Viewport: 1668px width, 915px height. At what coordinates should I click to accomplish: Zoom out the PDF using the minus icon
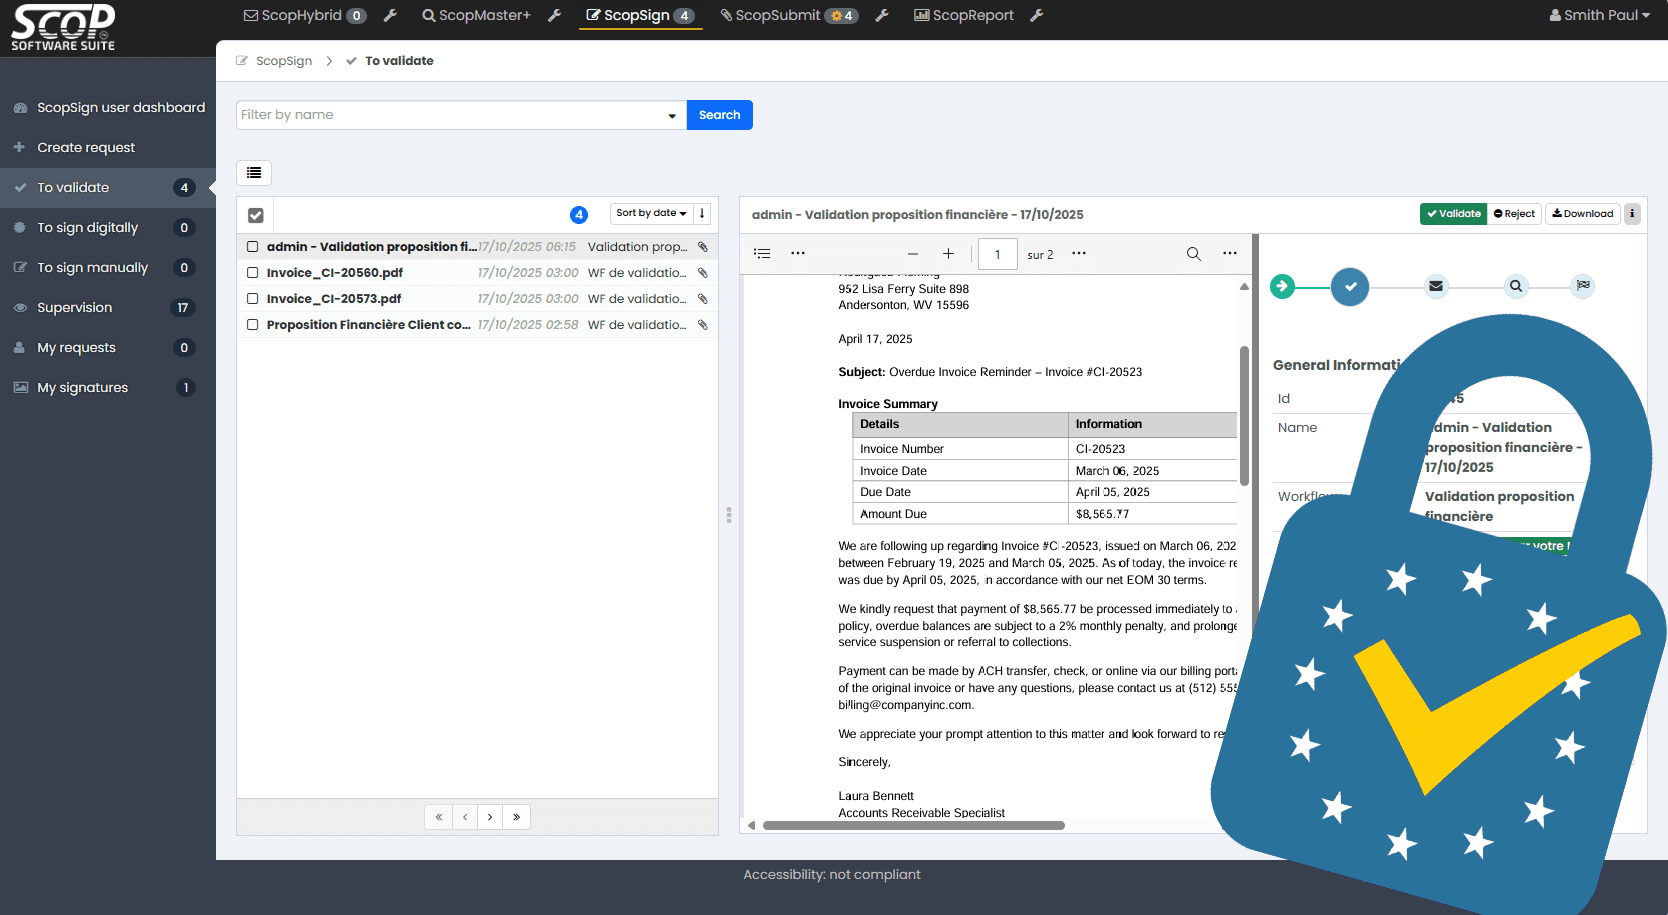click(911, 254)
